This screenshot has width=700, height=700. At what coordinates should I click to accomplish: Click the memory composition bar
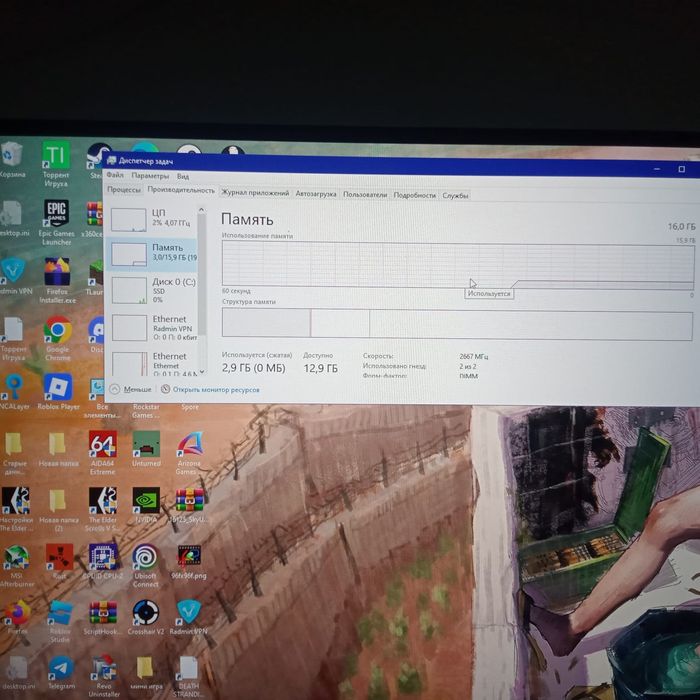coord(457,324)
